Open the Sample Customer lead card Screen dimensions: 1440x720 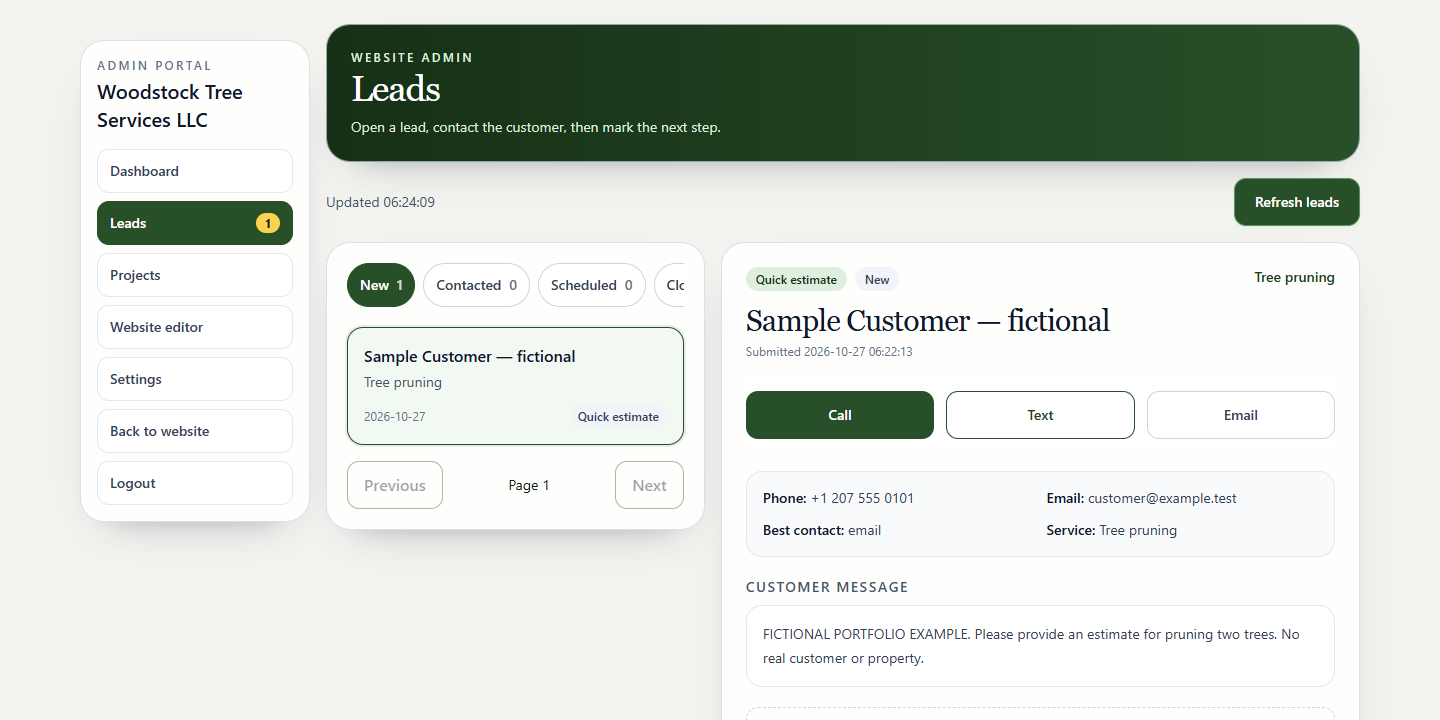tap(515, 386)
